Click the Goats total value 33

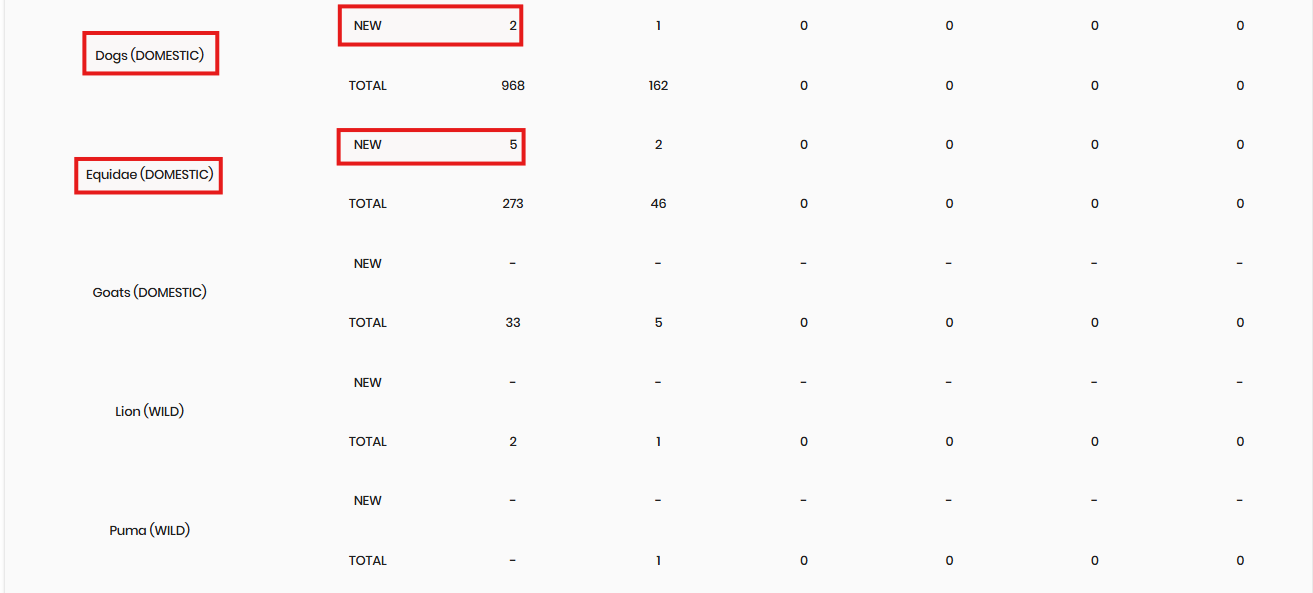pyautogui.click(x=513, y=323)
